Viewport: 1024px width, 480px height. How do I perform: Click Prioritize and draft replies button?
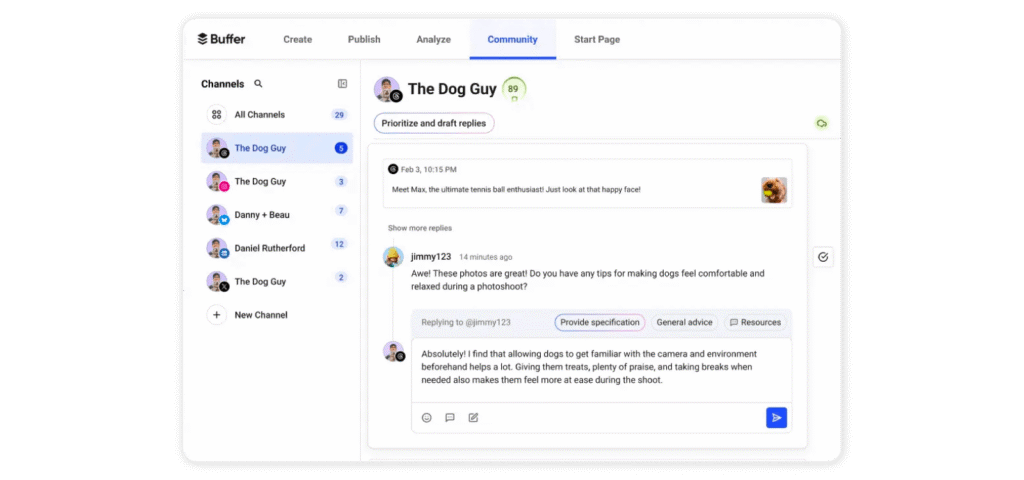click(434, 123)
